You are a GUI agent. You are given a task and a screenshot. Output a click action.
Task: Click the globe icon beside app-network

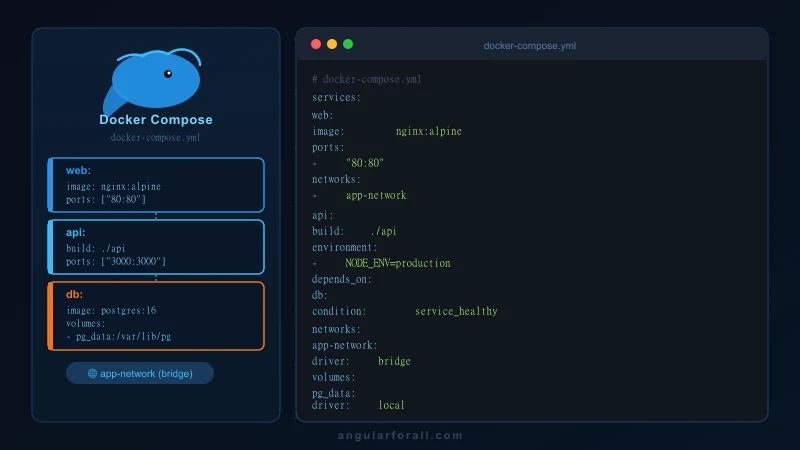point(92,373)
